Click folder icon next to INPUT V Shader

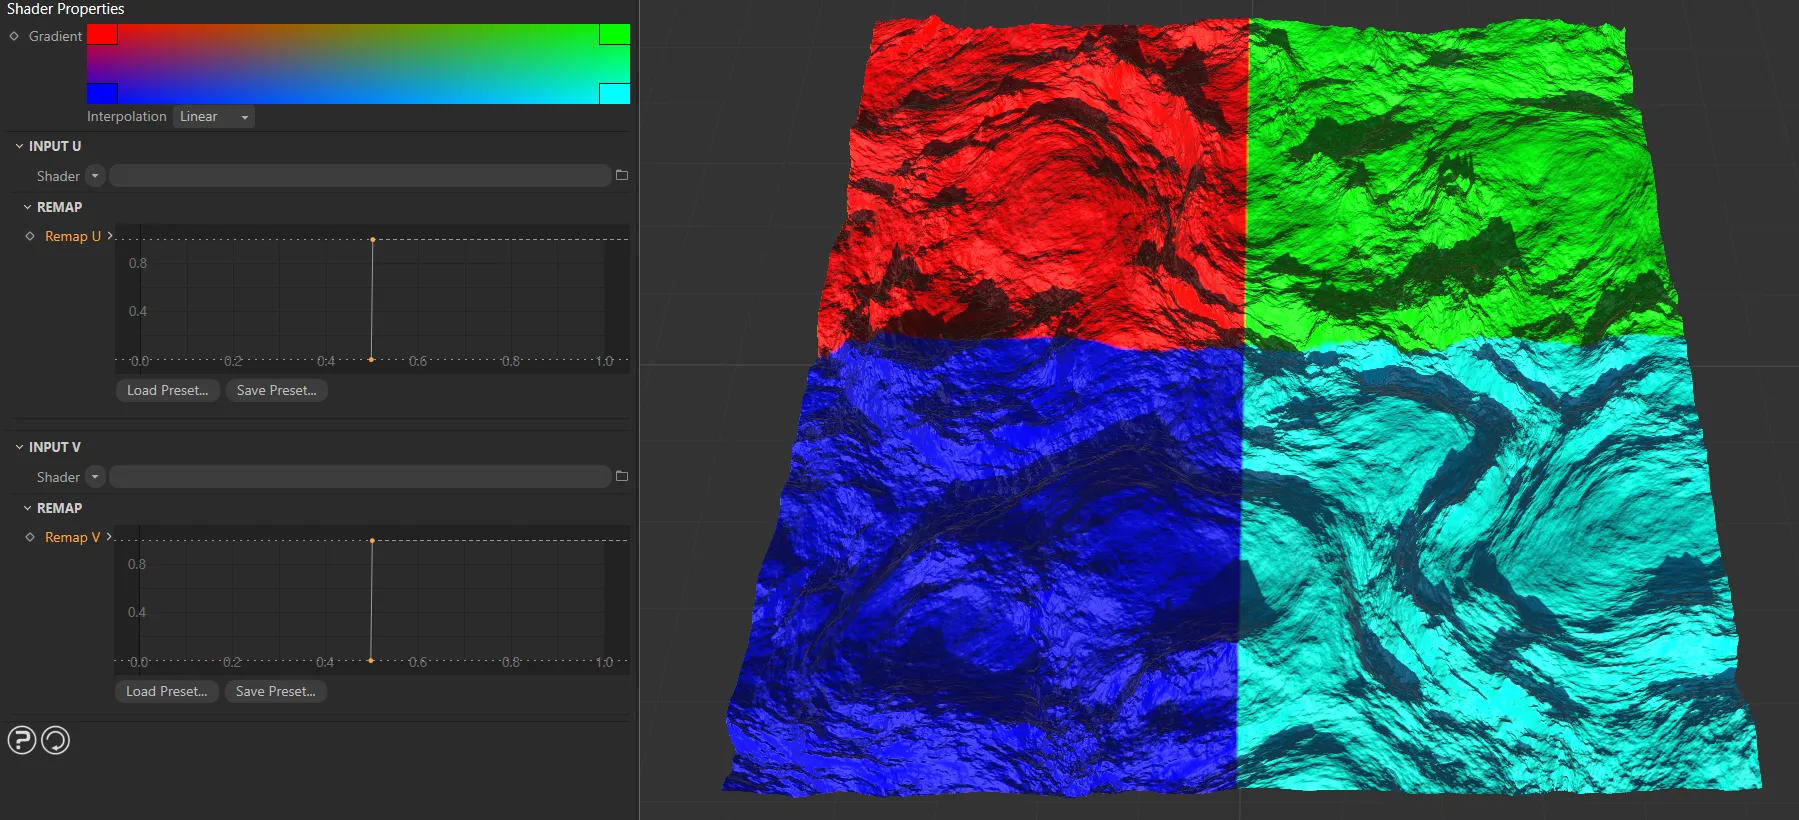point(622,476)
